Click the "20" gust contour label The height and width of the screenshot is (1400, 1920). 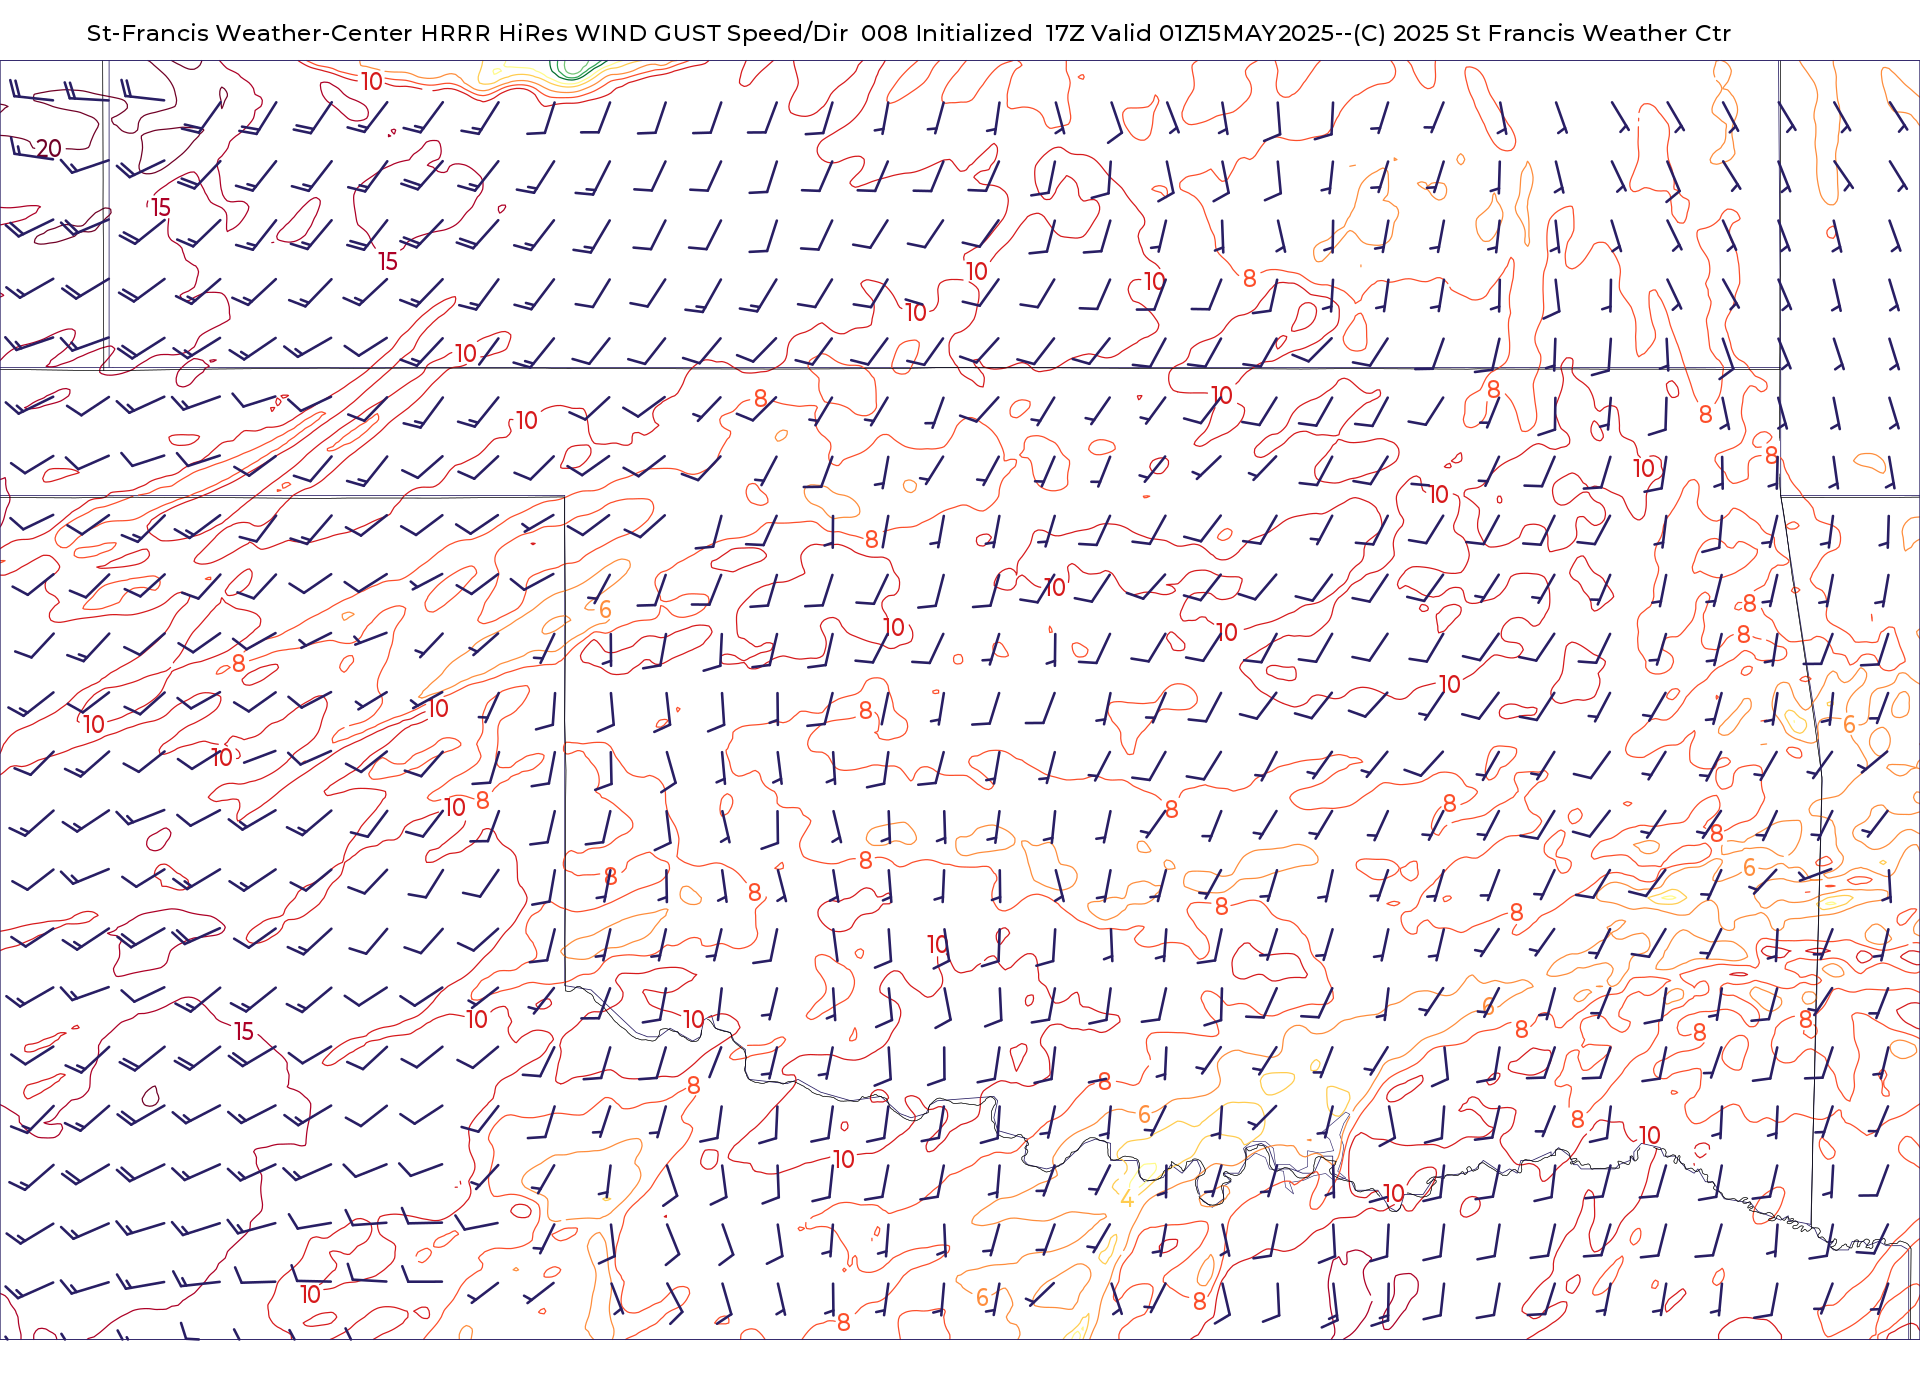pos(49,149)
